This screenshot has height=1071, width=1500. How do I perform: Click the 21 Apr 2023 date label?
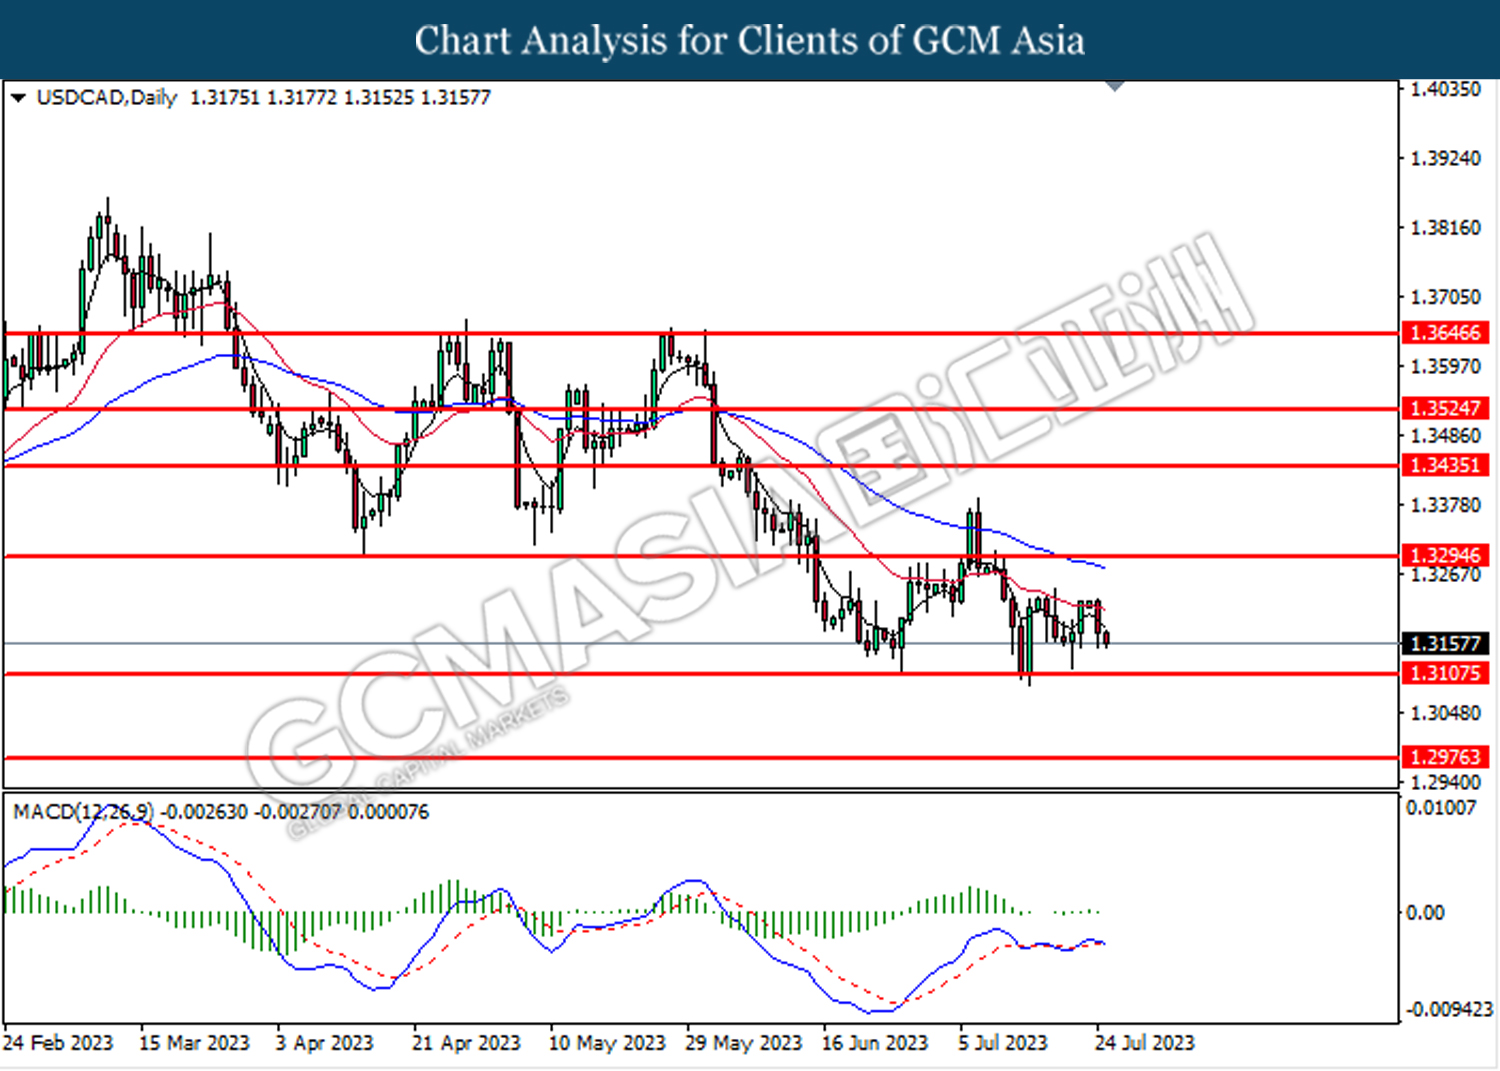[466, 1043]
